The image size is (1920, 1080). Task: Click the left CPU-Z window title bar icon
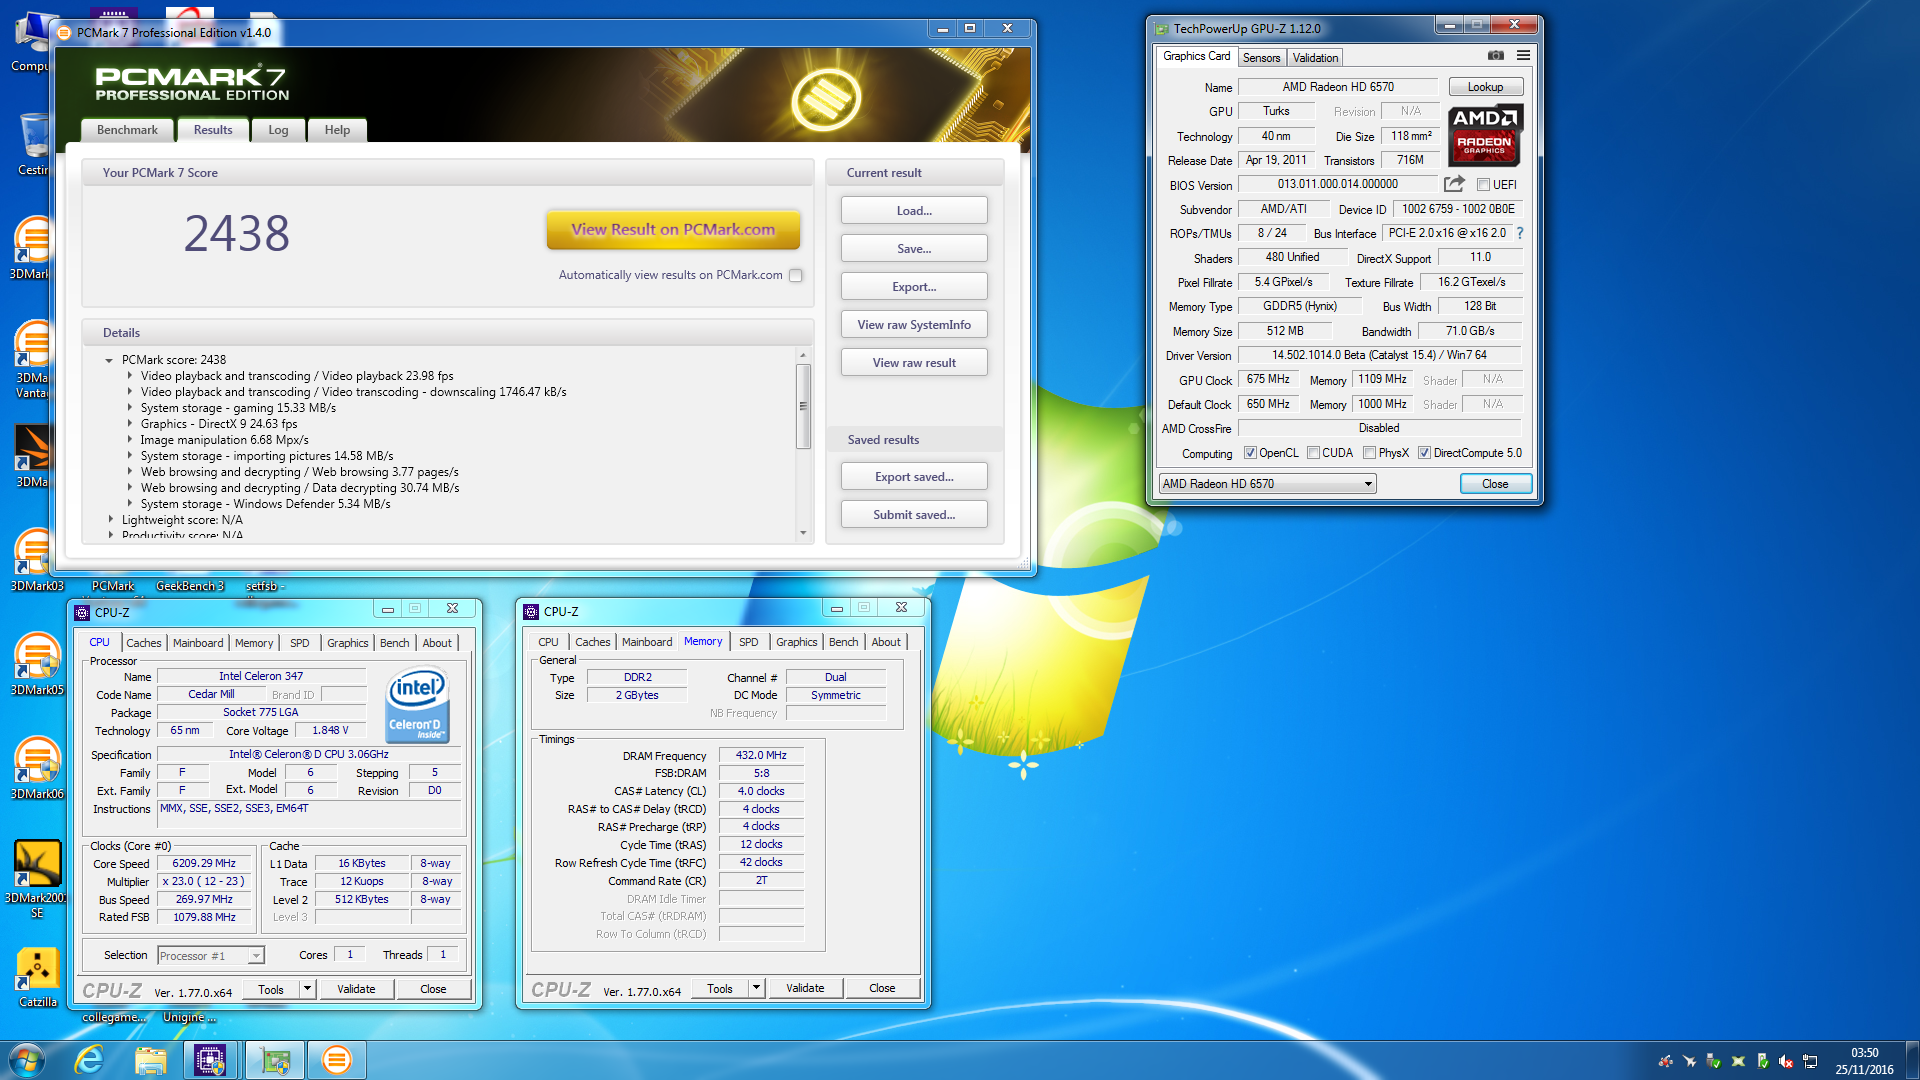click(83, 612)
